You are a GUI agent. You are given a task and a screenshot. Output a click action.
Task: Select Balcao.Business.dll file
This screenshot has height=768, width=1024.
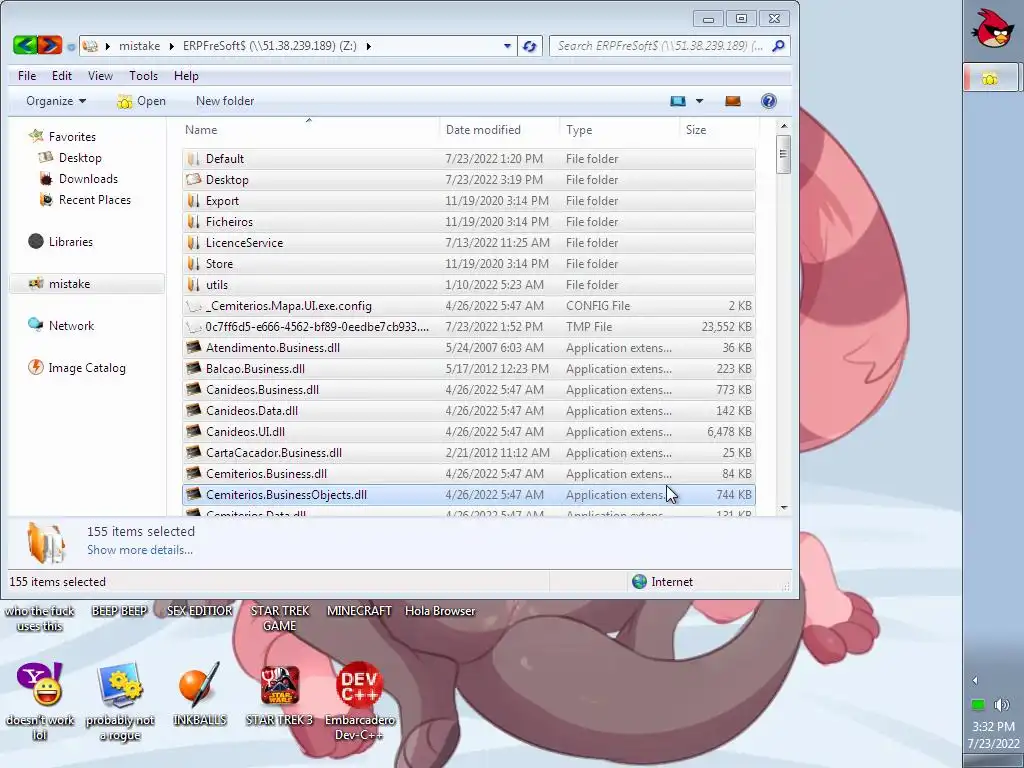tap(469, 368)
